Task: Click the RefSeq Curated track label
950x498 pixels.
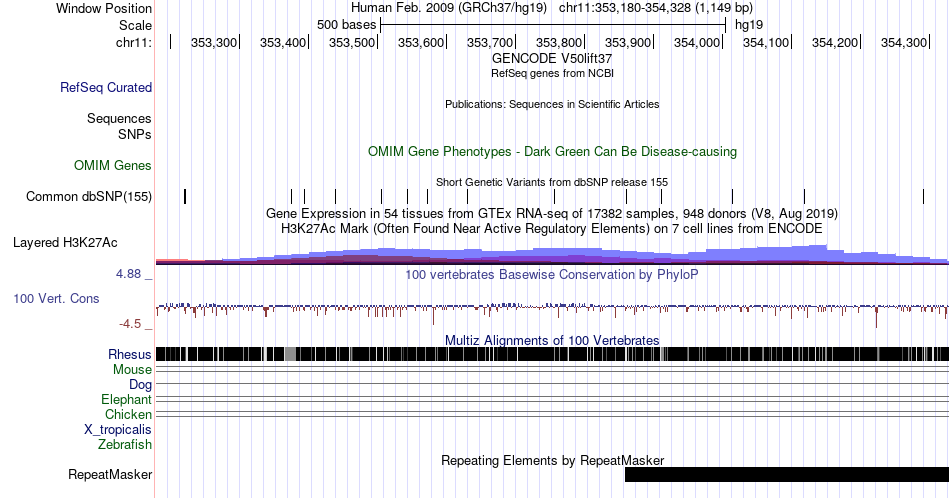Action: pos(105,87)
